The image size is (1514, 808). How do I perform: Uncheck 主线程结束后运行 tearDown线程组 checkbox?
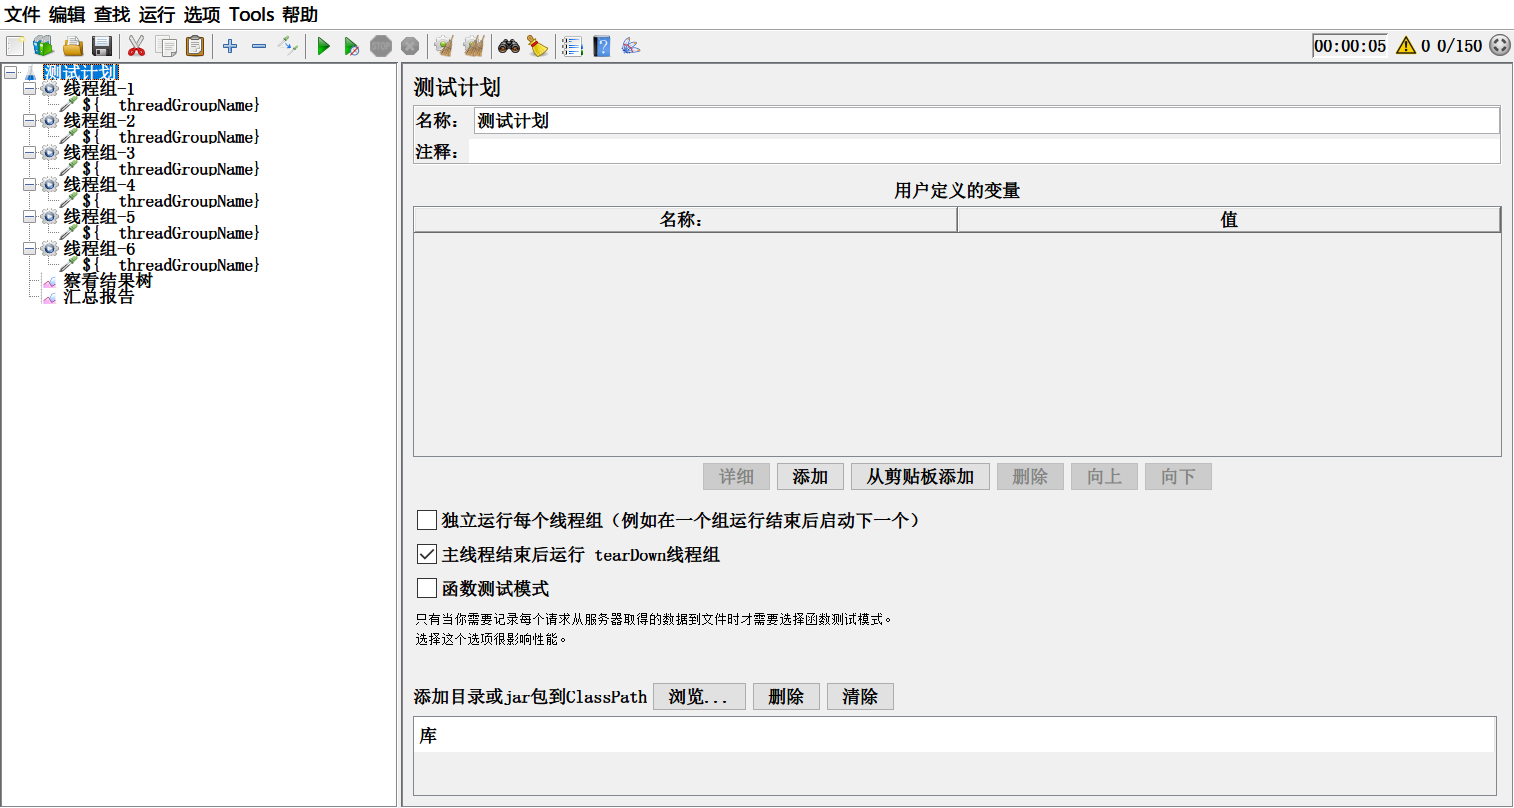click(427, 554)
